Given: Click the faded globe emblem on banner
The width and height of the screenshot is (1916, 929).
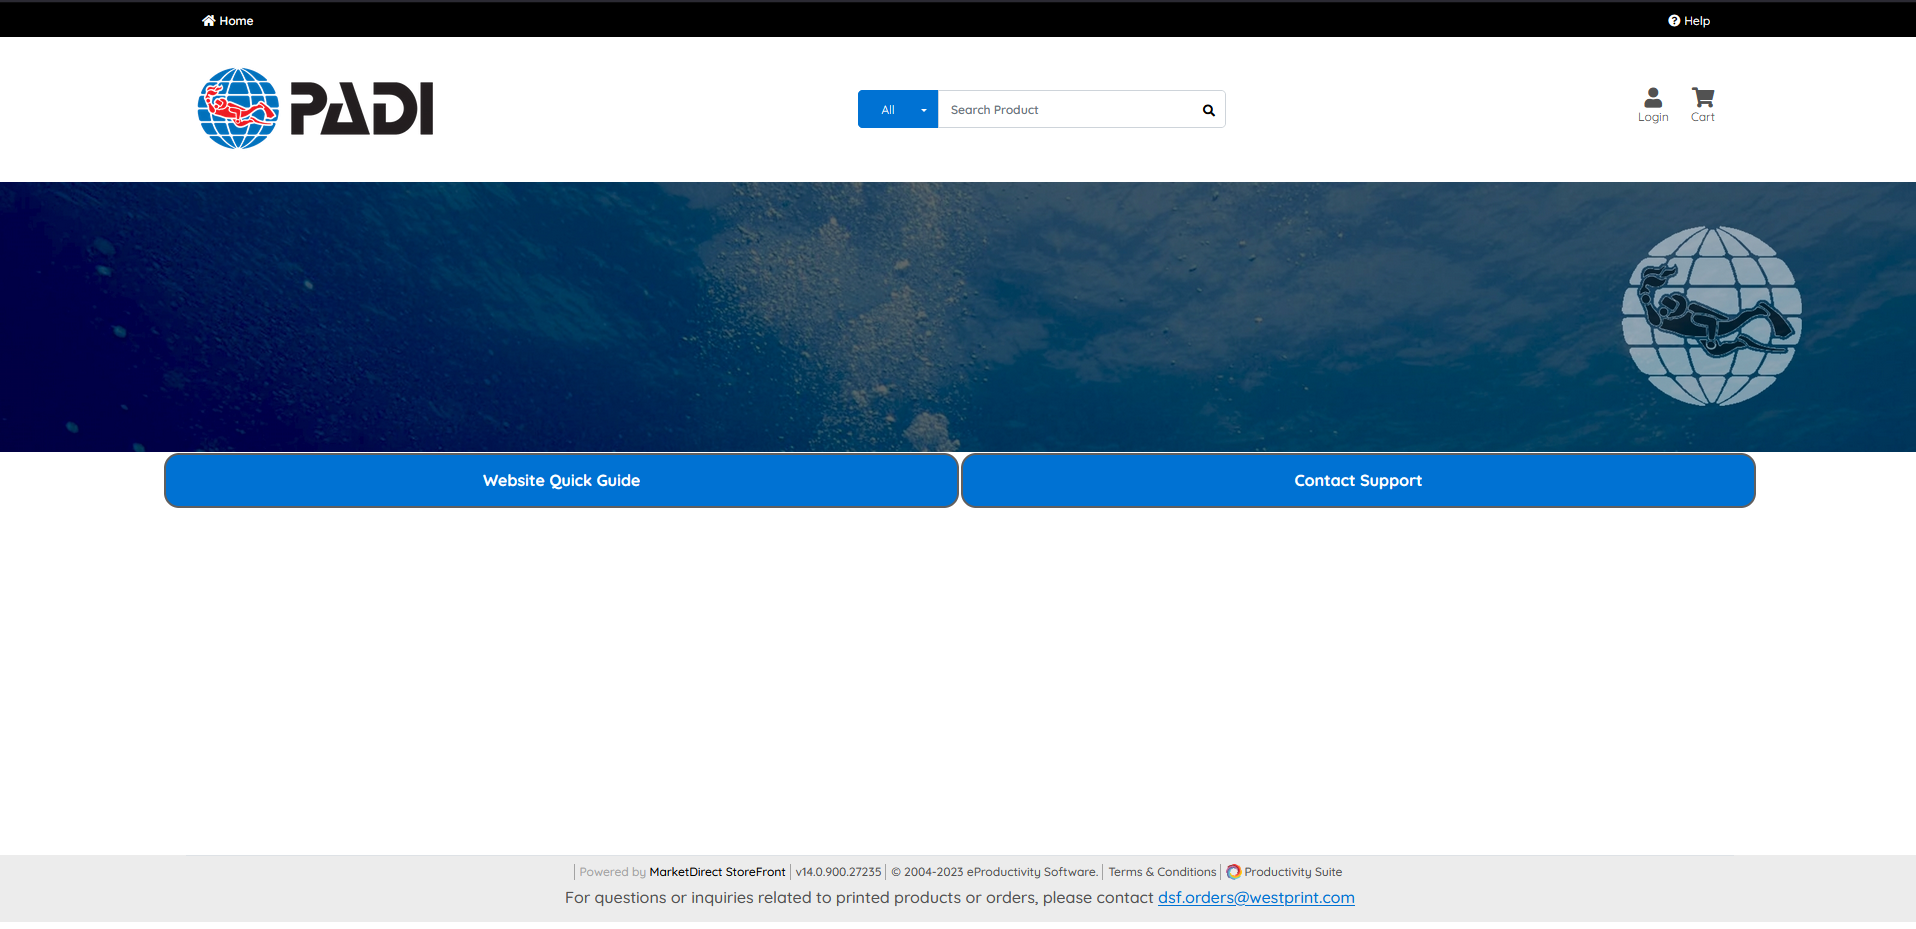Looking at the screenshot, I should tap(1711, 316).
